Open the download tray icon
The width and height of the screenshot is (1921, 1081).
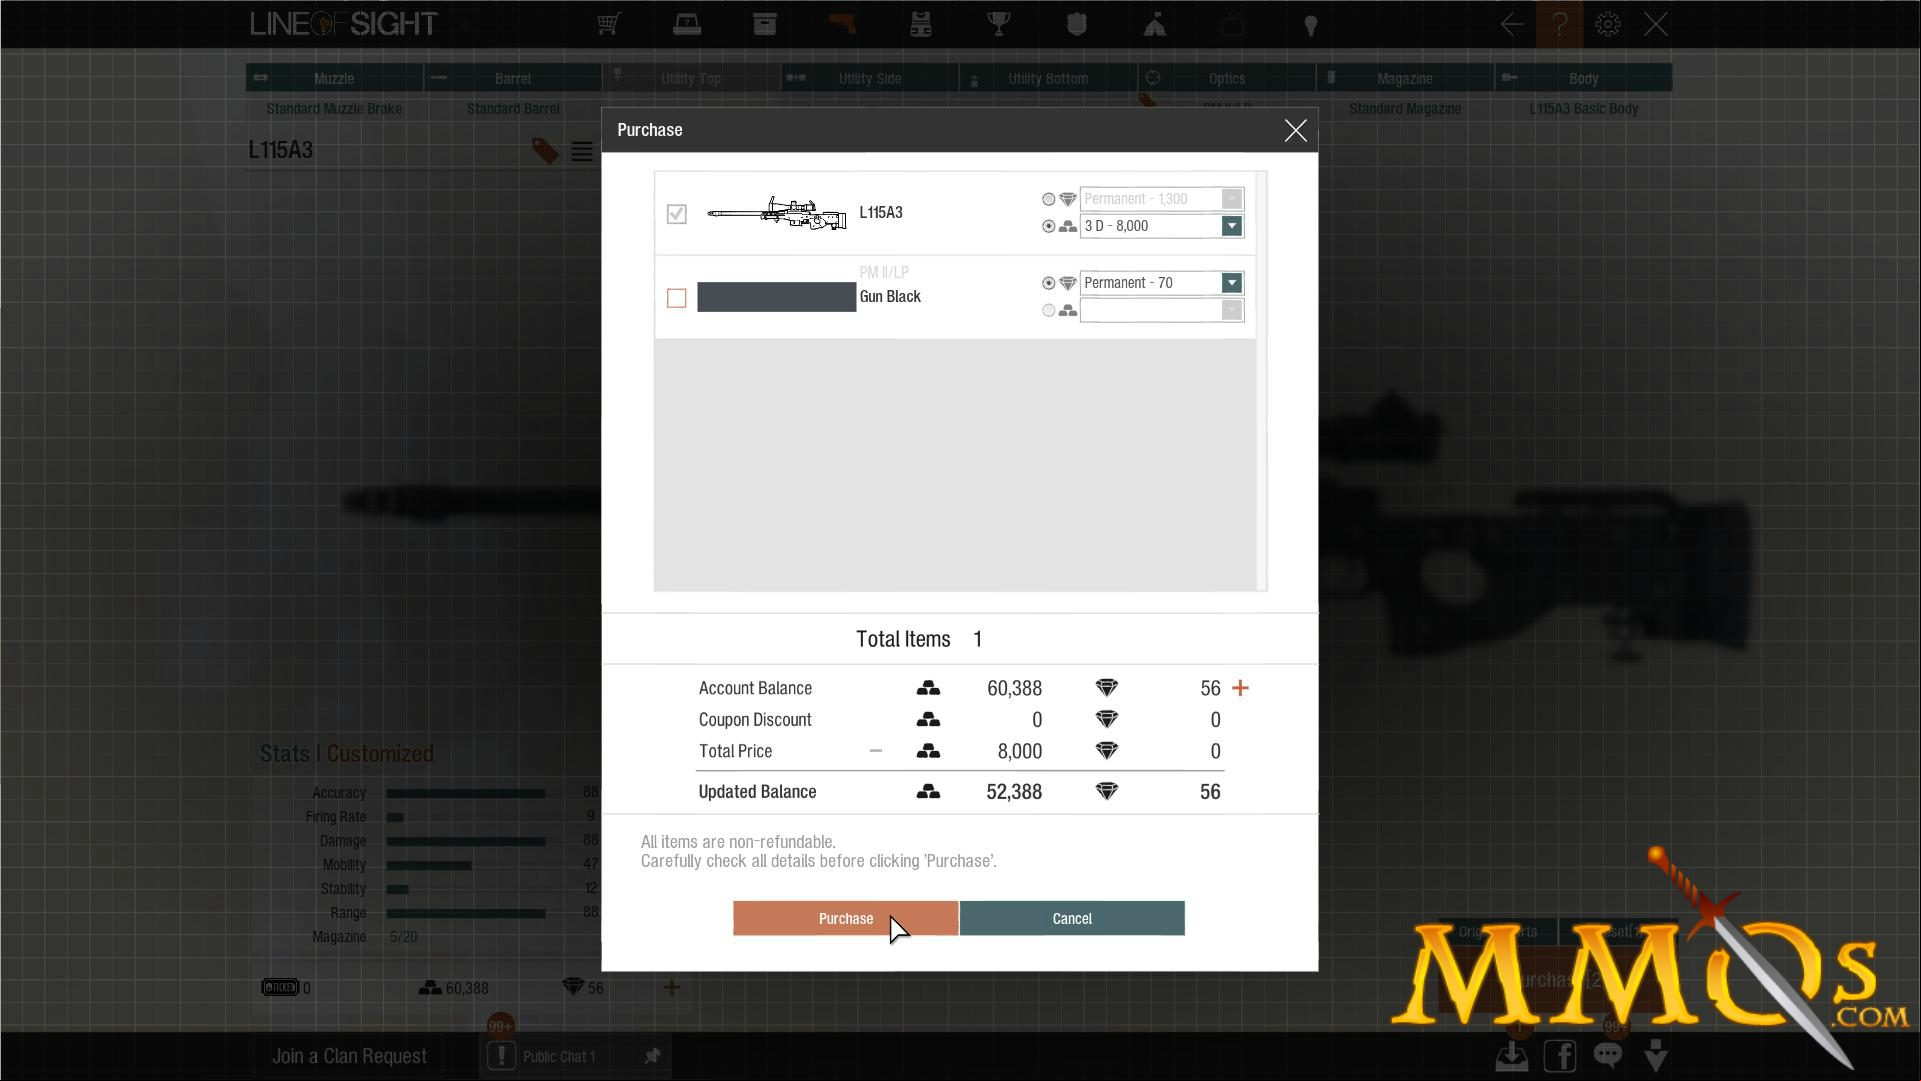(x=1512, y=1055)
